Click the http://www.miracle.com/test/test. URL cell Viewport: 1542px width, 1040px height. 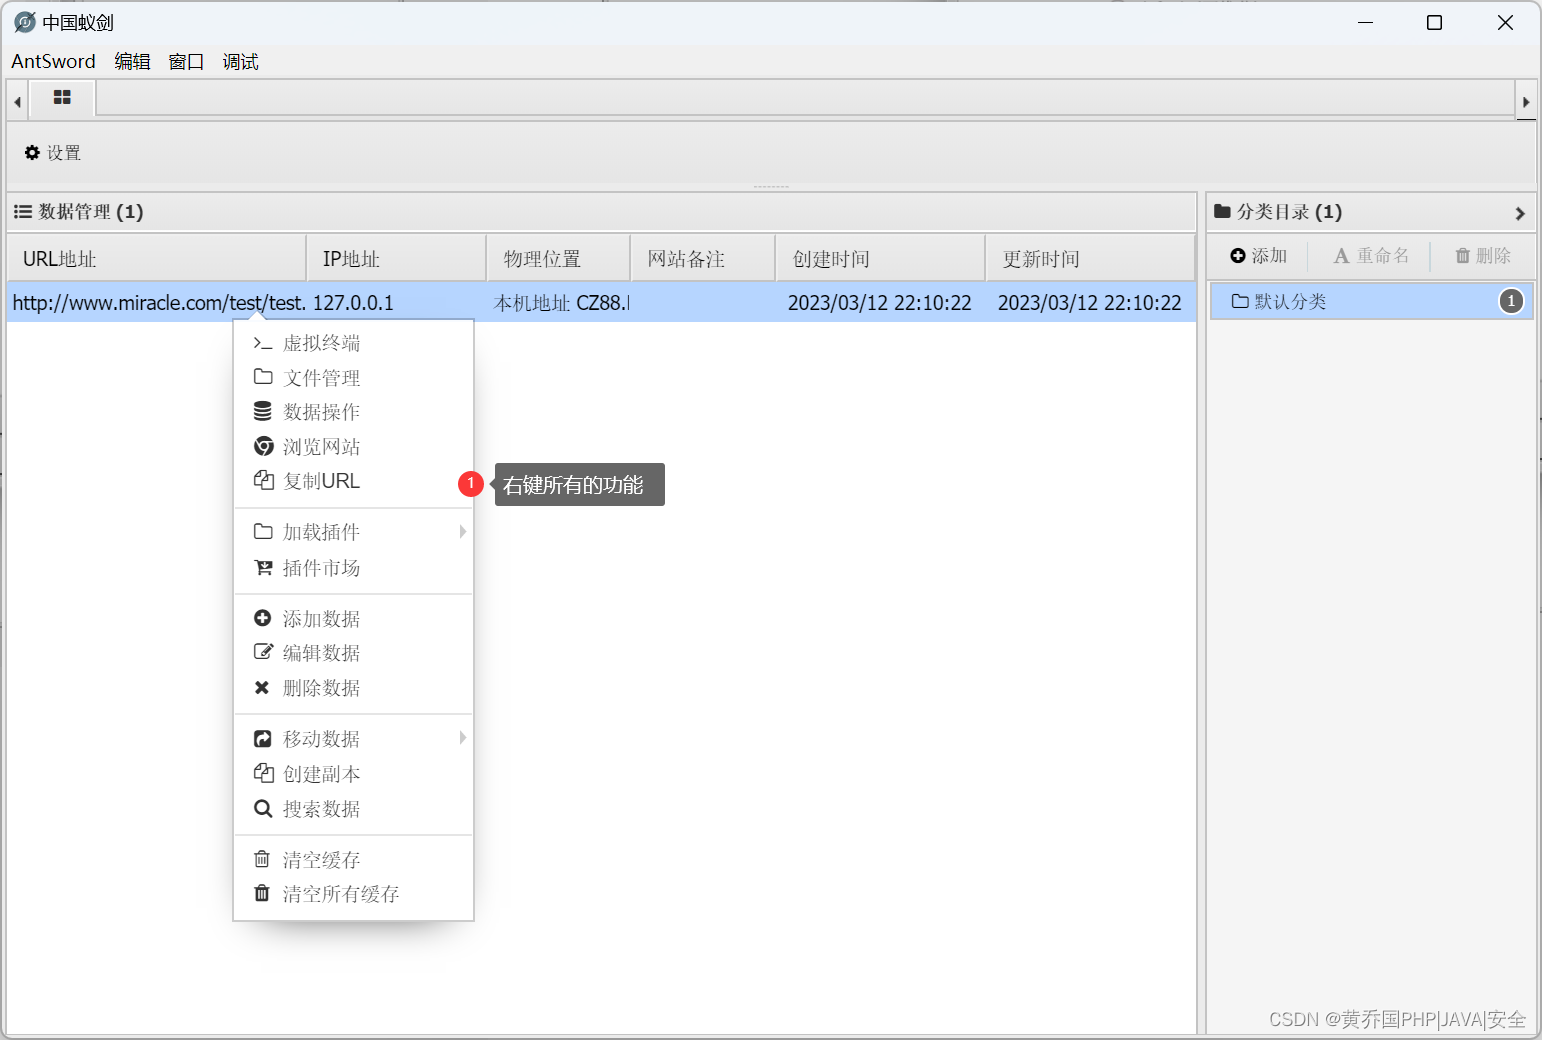click(158, 303)
